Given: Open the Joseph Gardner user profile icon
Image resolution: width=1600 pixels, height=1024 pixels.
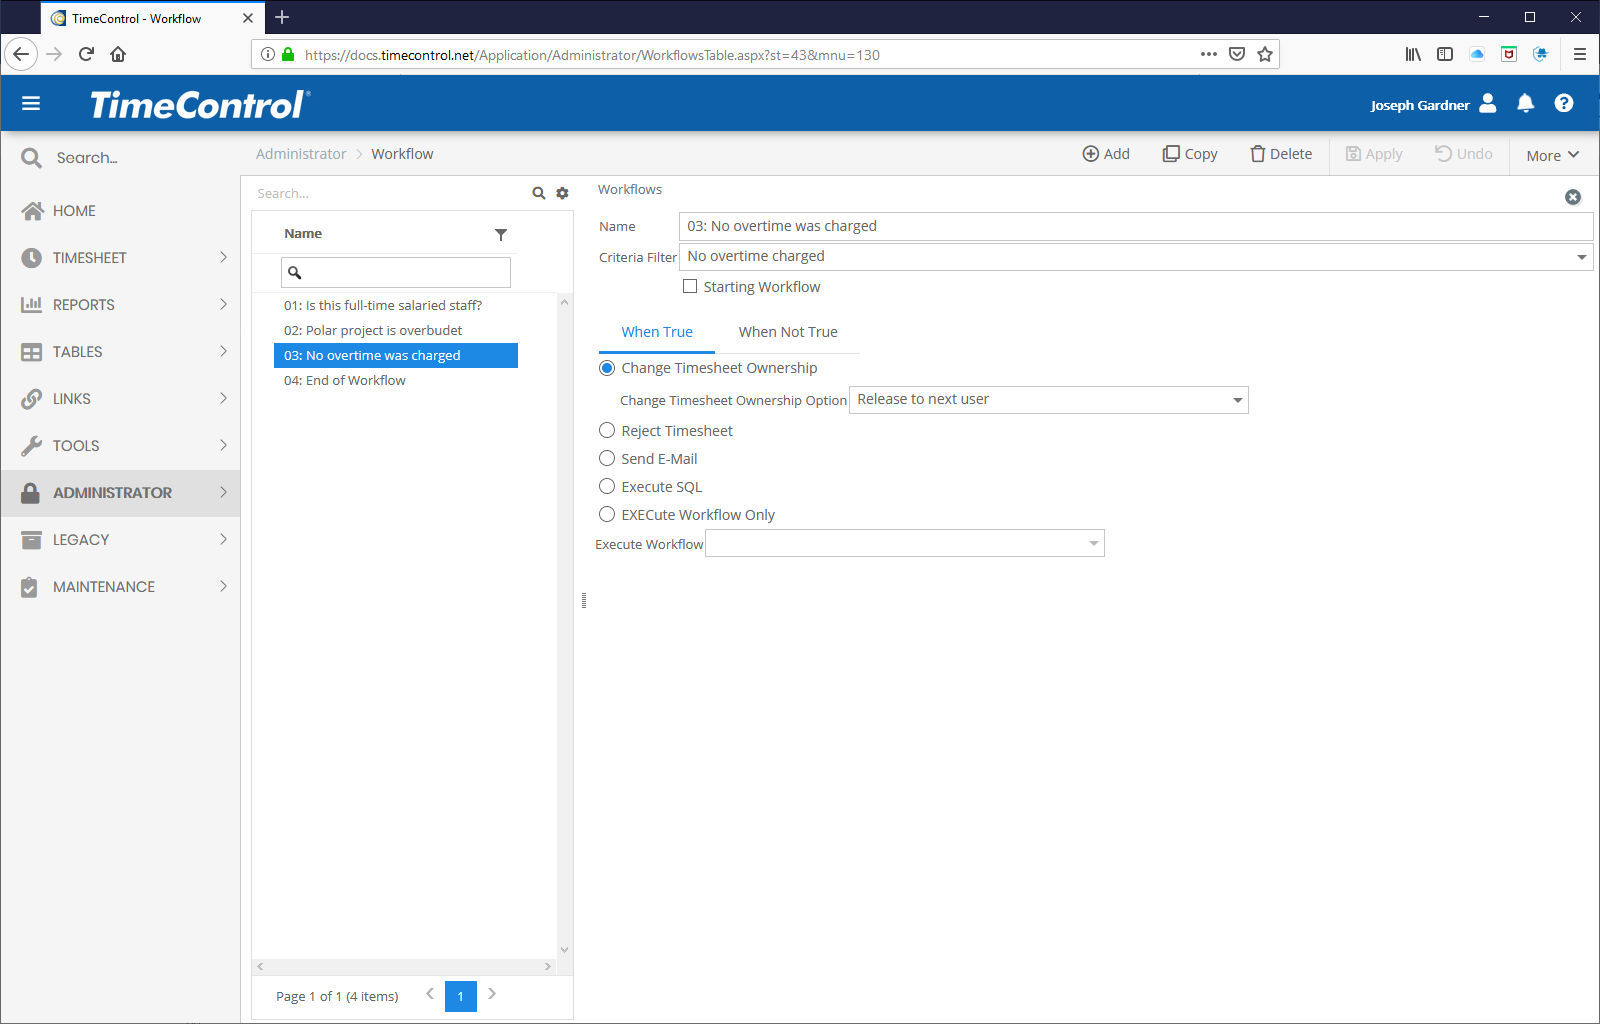Looking at the screenshot, I should tap(1488, 103).
